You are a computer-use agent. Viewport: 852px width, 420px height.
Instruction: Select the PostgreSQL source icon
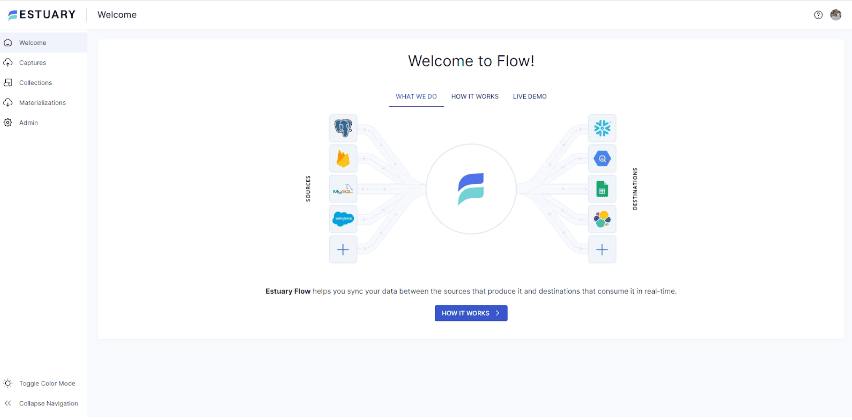[343, 128]
